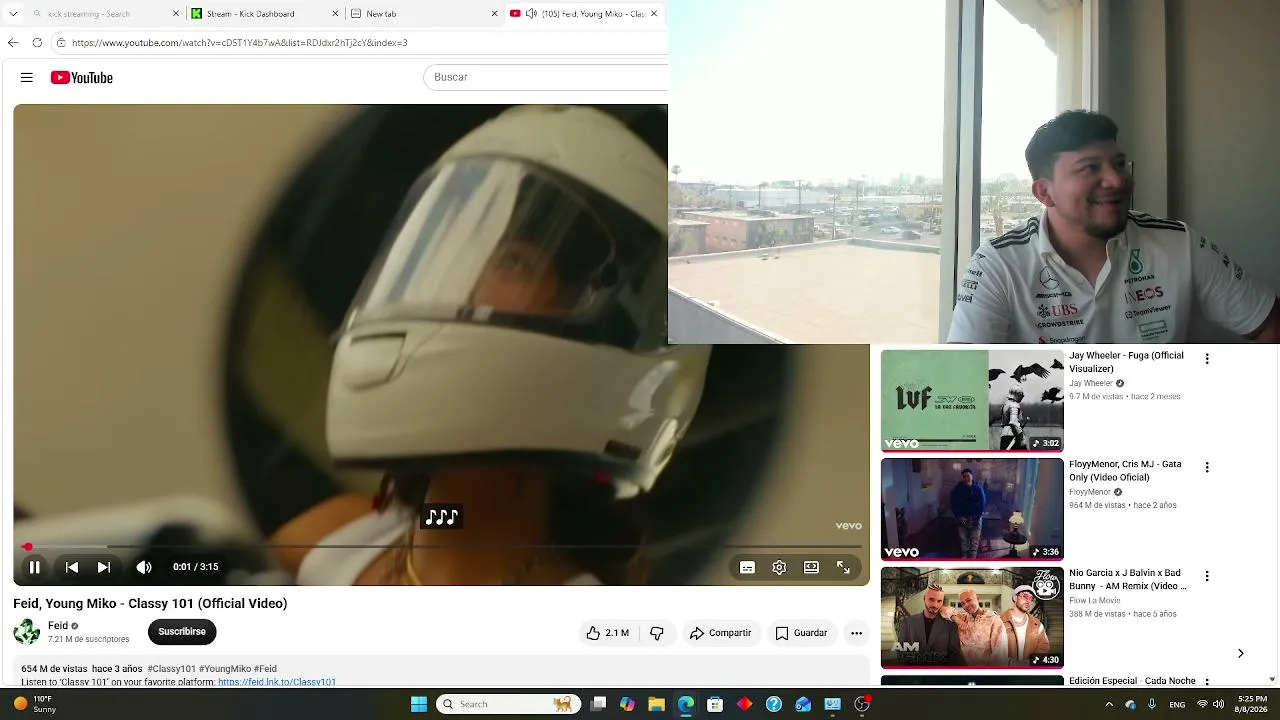Click the youtube.com address bar URL
Image resolution: width=1280 pixels, height=720 pixels.
pos(240,43)
